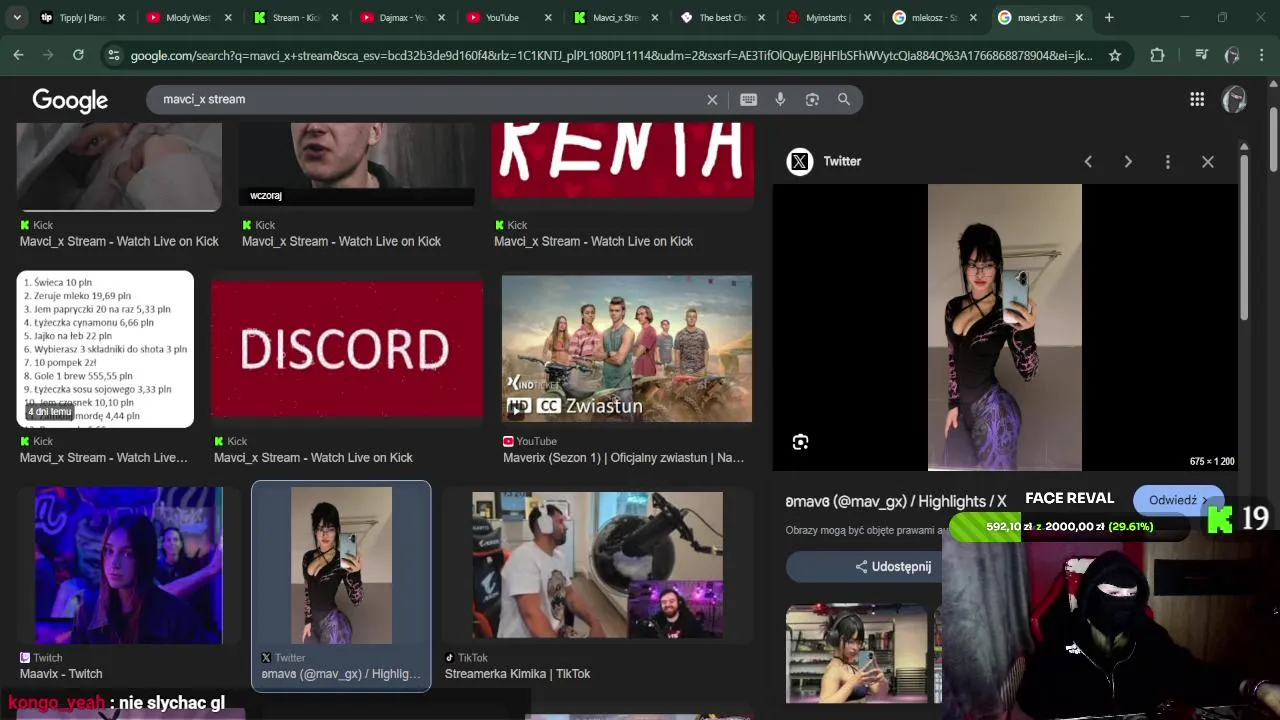Switch to the Stream - Kick tab
This screenshot has height=720, width=1280.
coord(294,17)
